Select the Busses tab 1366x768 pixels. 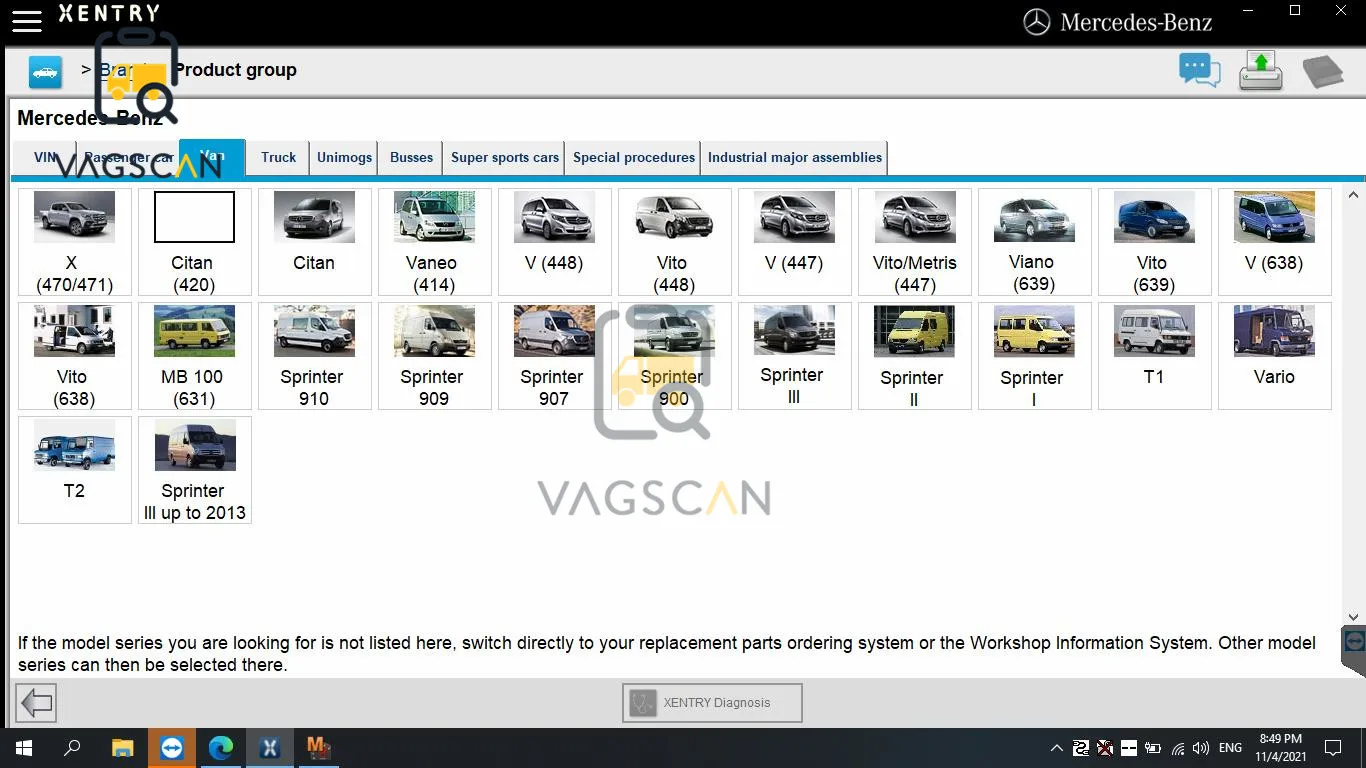[412, 158]
